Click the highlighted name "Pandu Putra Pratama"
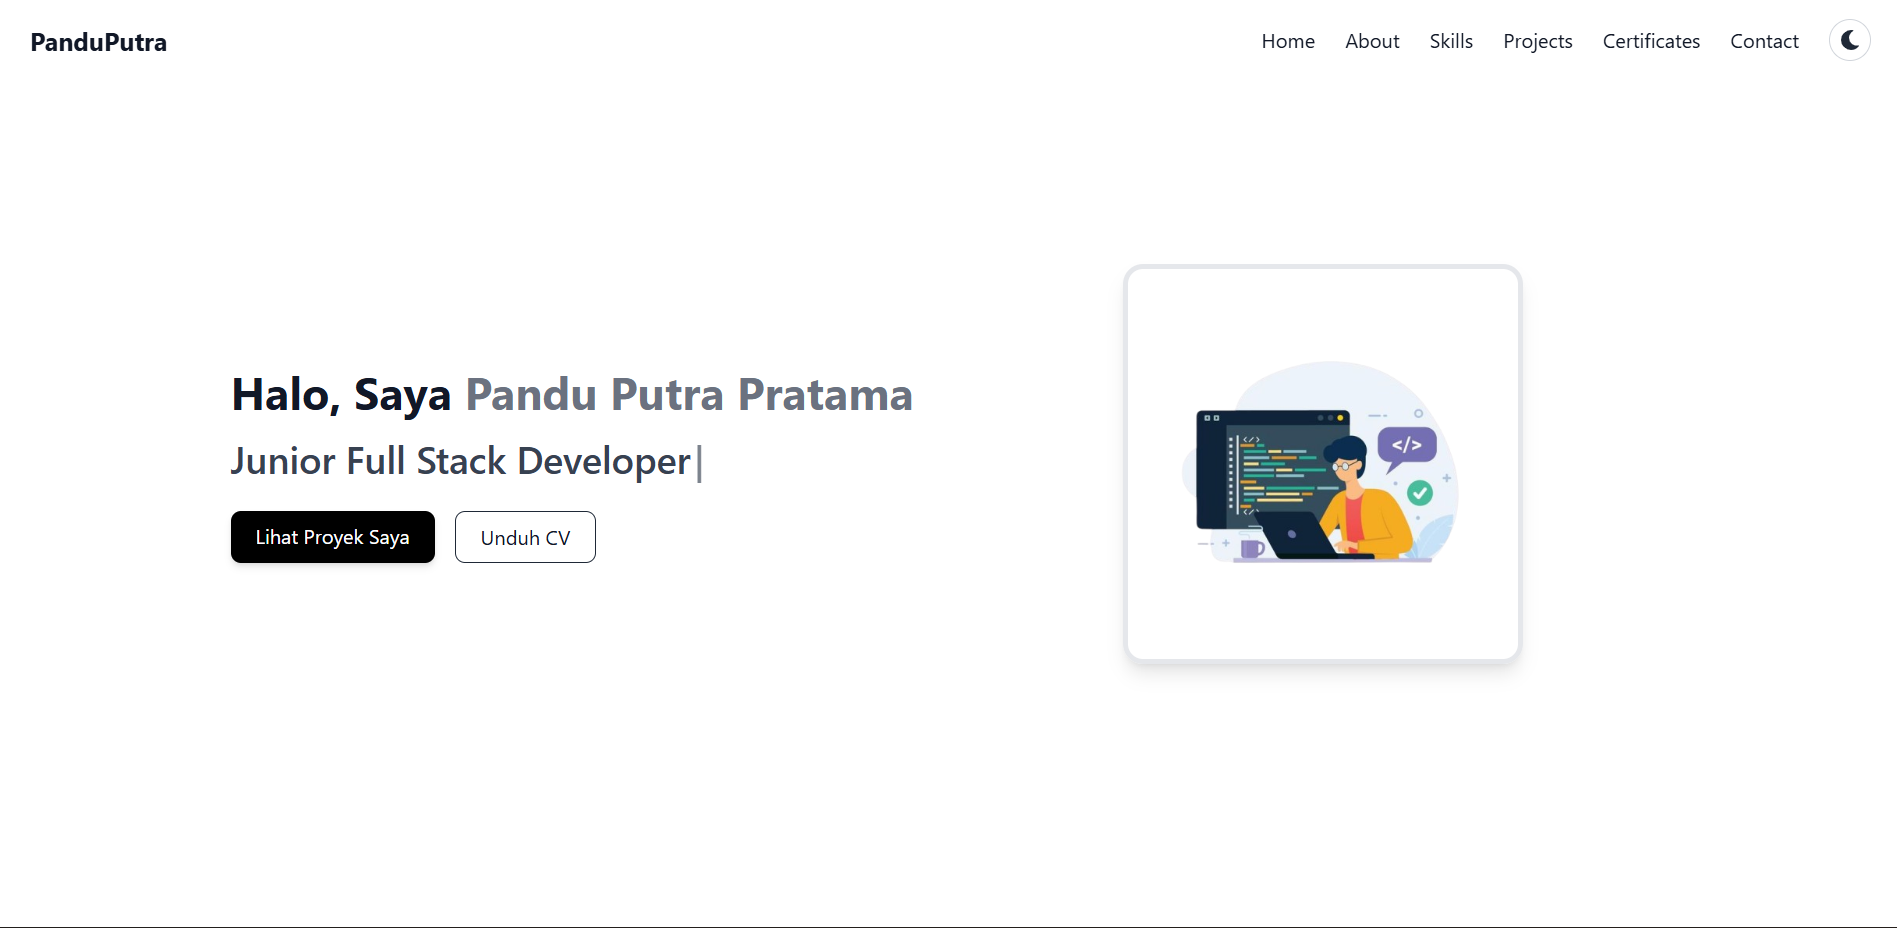Screen dimensions: 1897x928 [x=688, y=394]
